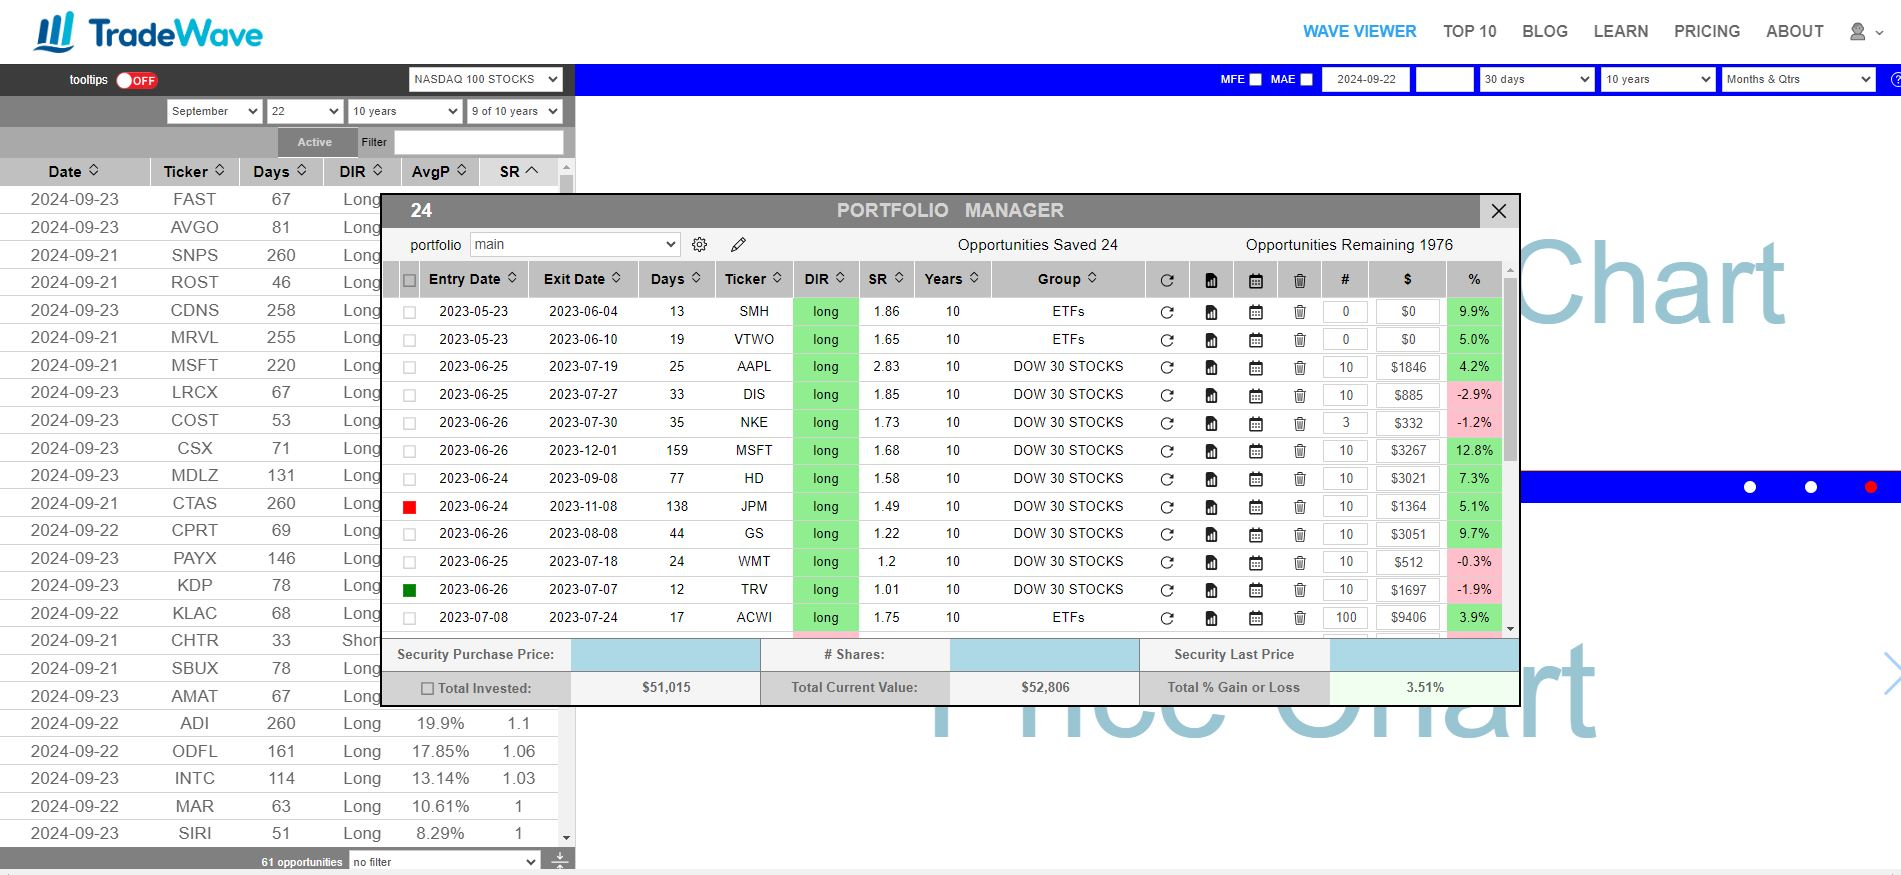Open calendar icon for DIS row
This screenshot has width=1901, height=875.
click(1256, 396)
